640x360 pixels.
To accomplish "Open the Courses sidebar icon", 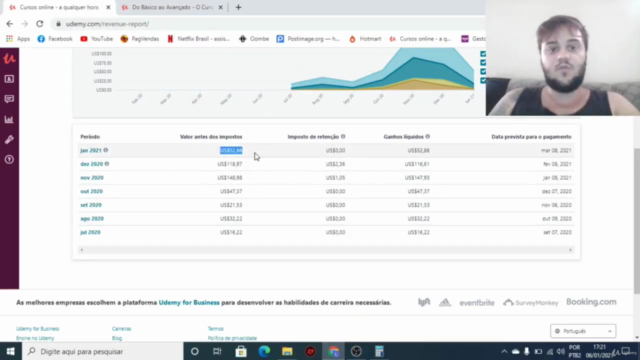I will tap(9, 79).
